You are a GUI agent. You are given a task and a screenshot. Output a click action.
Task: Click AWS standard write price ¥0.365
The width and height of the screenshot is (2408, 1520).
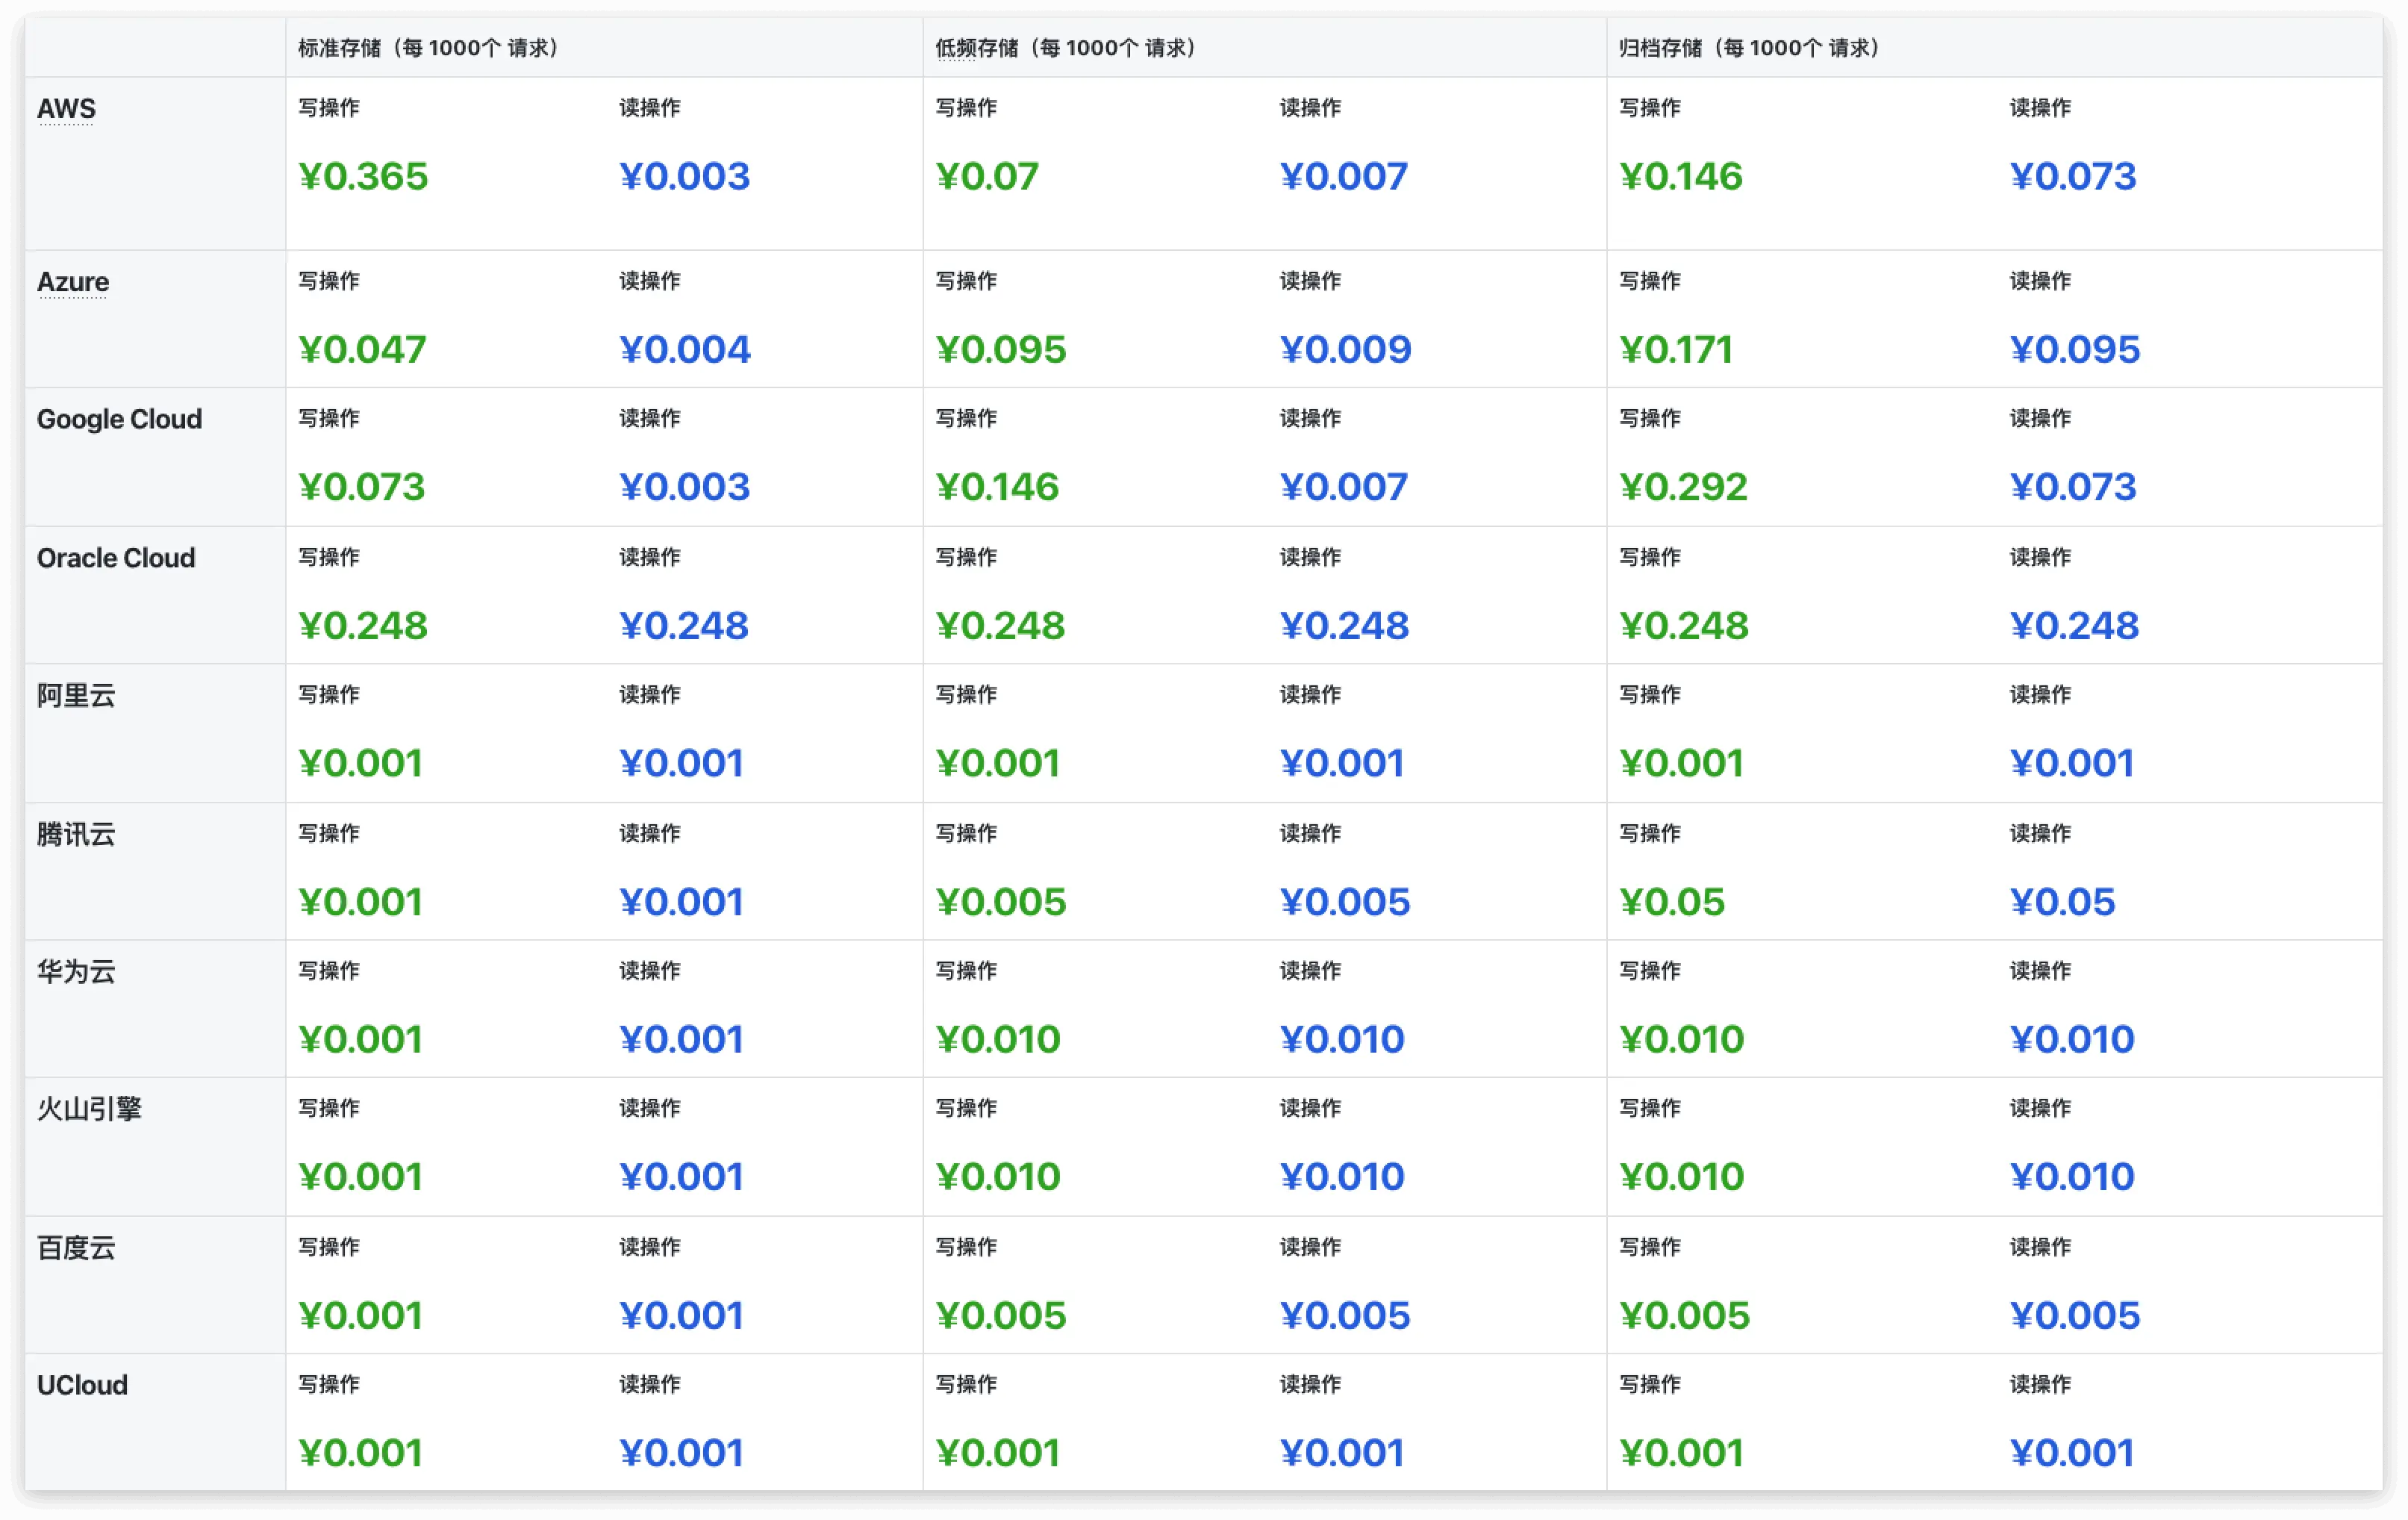[x=363, y=177]
